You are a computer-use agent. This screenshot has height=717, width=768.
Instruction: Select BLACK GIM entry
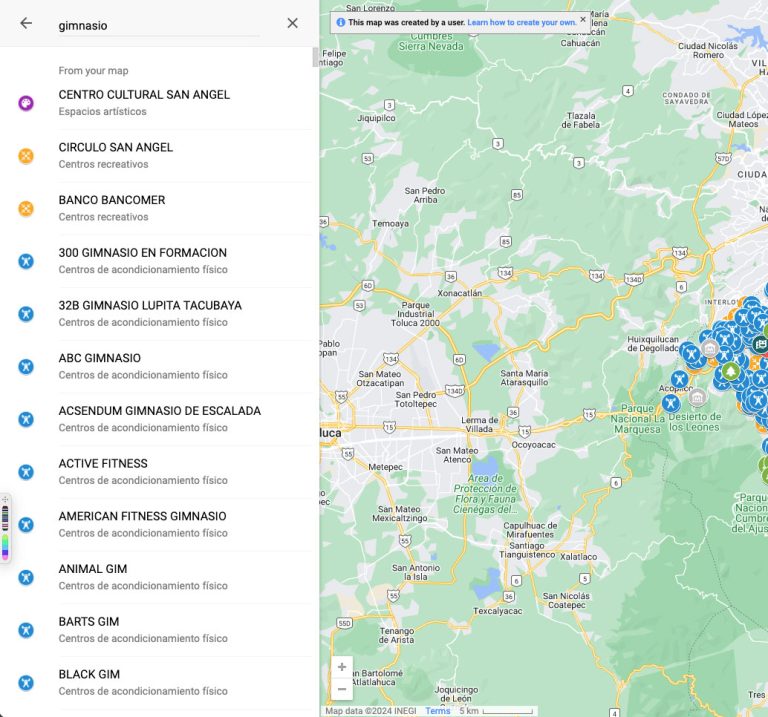tap(157, 682)
